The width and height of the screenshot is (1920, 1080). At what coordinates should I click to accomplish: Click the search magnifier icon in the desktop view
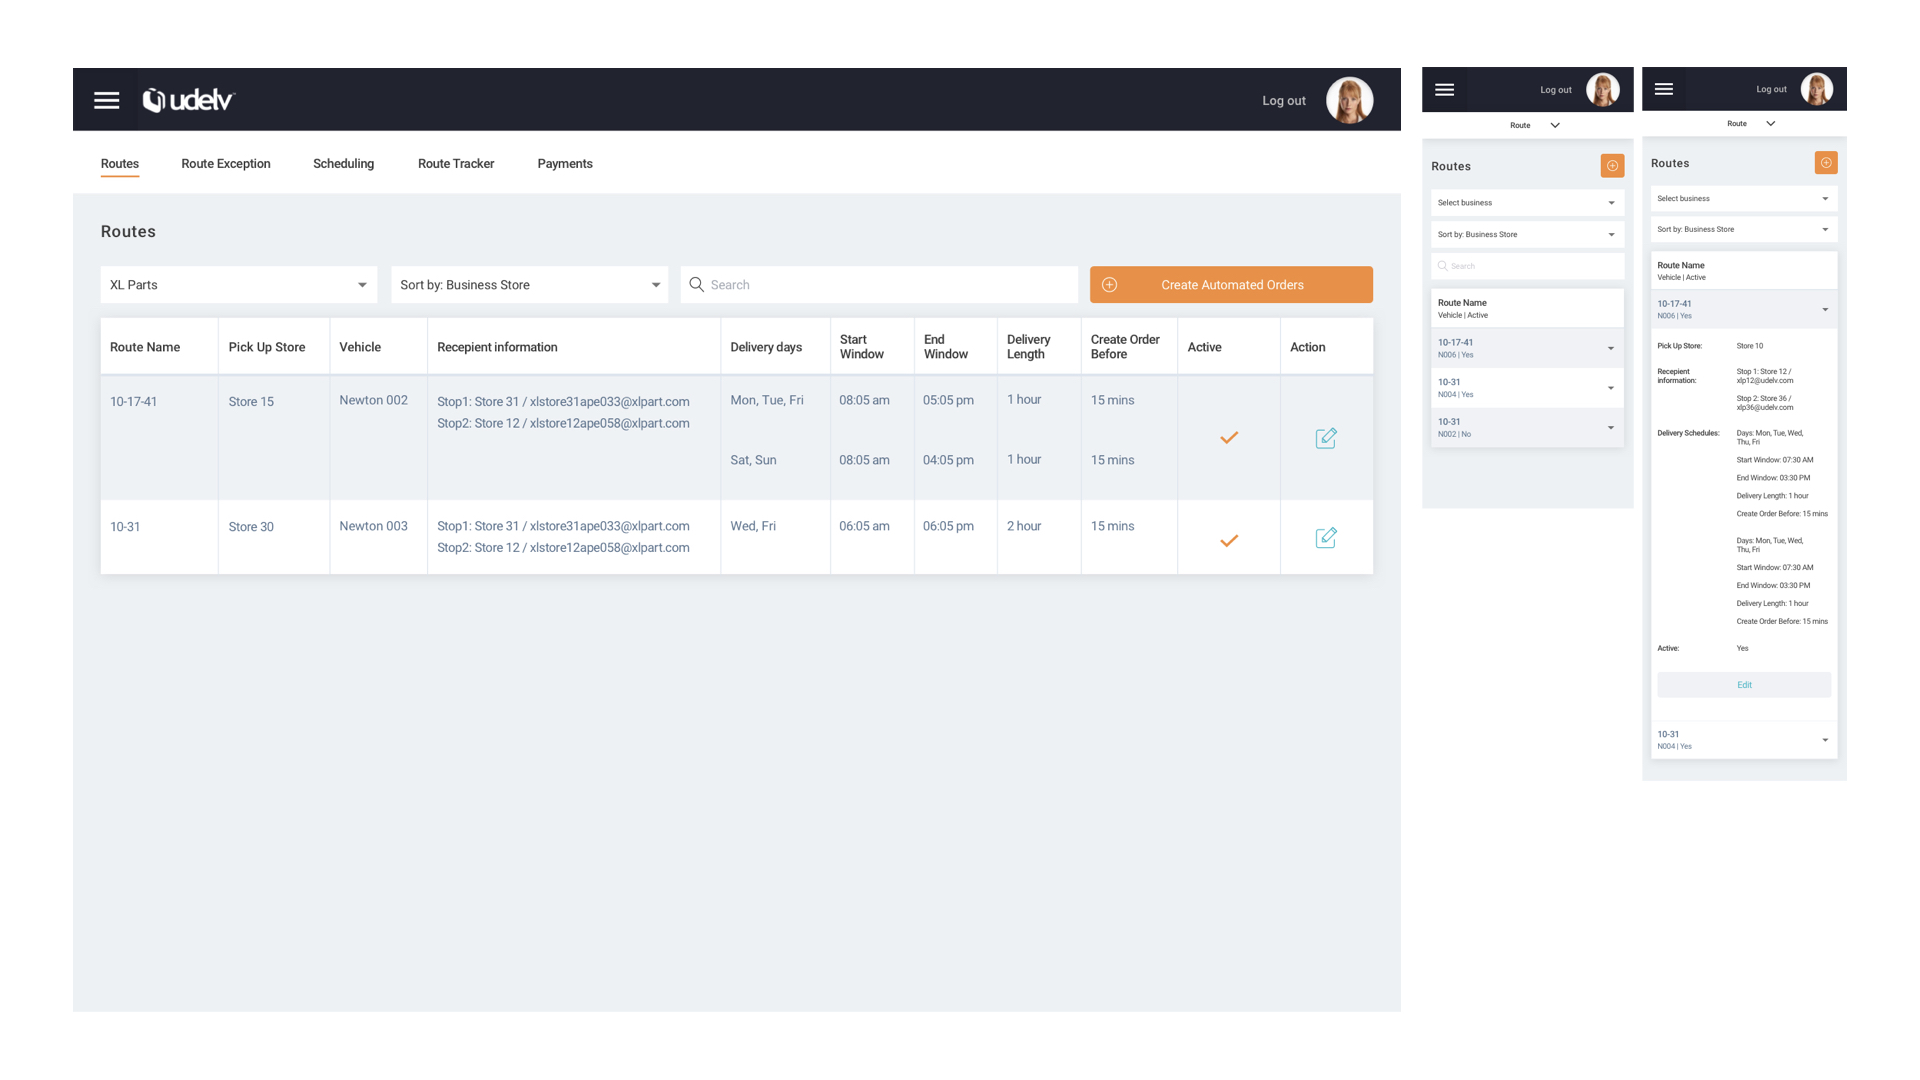pyautogui.click(x=697, y=285)
